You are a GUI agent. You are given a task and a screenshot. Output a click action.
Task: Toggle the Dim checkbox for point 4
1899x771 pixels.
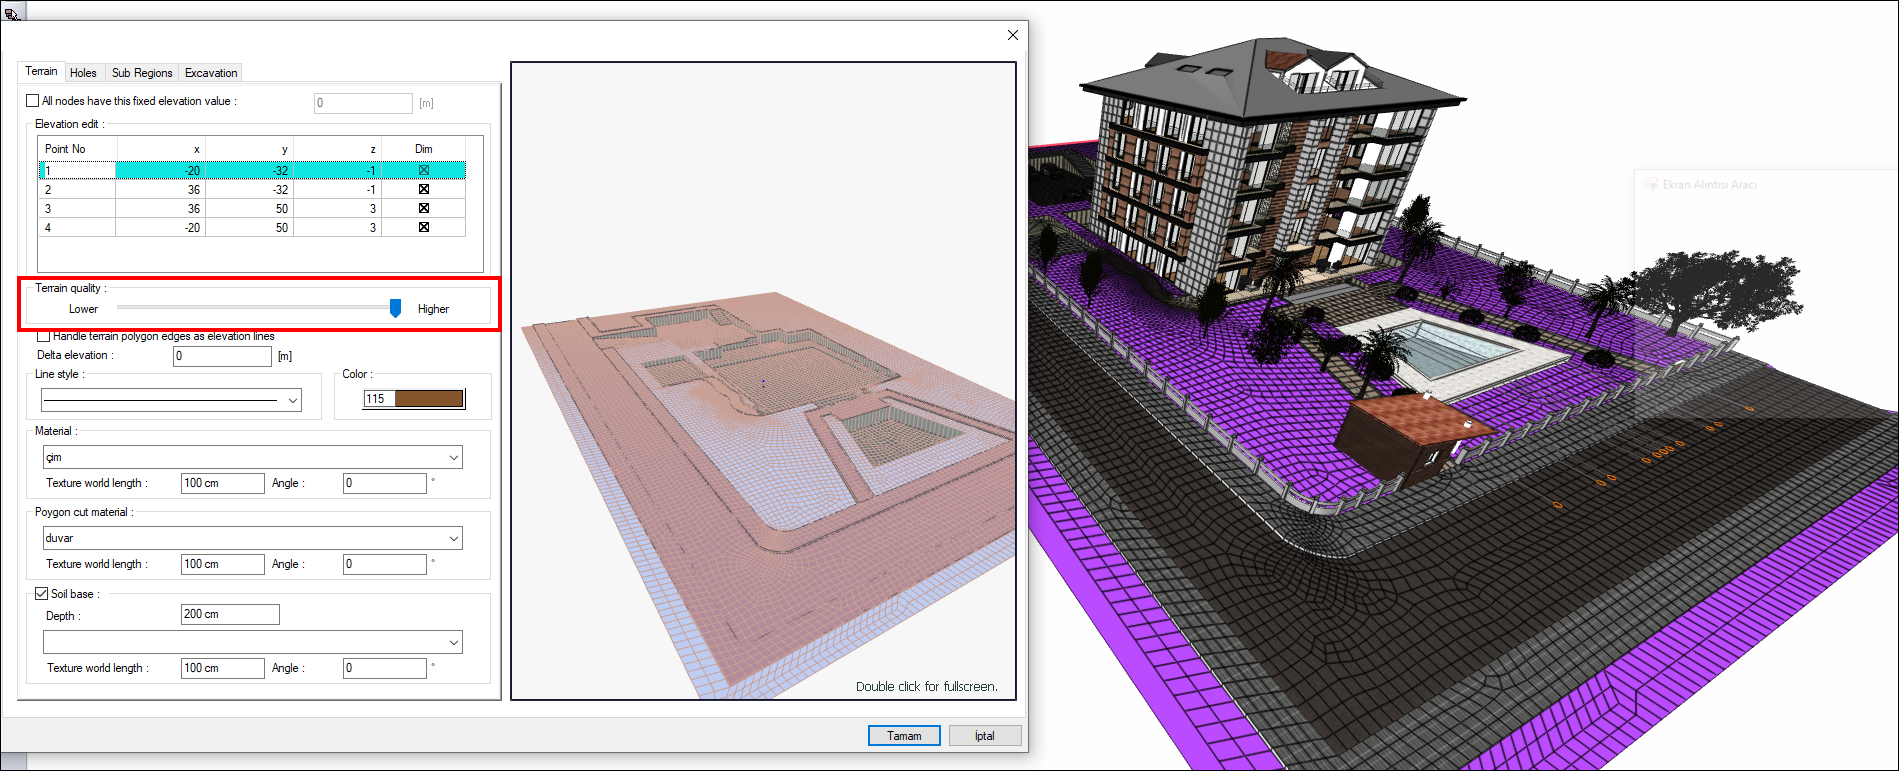click(x=424, y=227)
